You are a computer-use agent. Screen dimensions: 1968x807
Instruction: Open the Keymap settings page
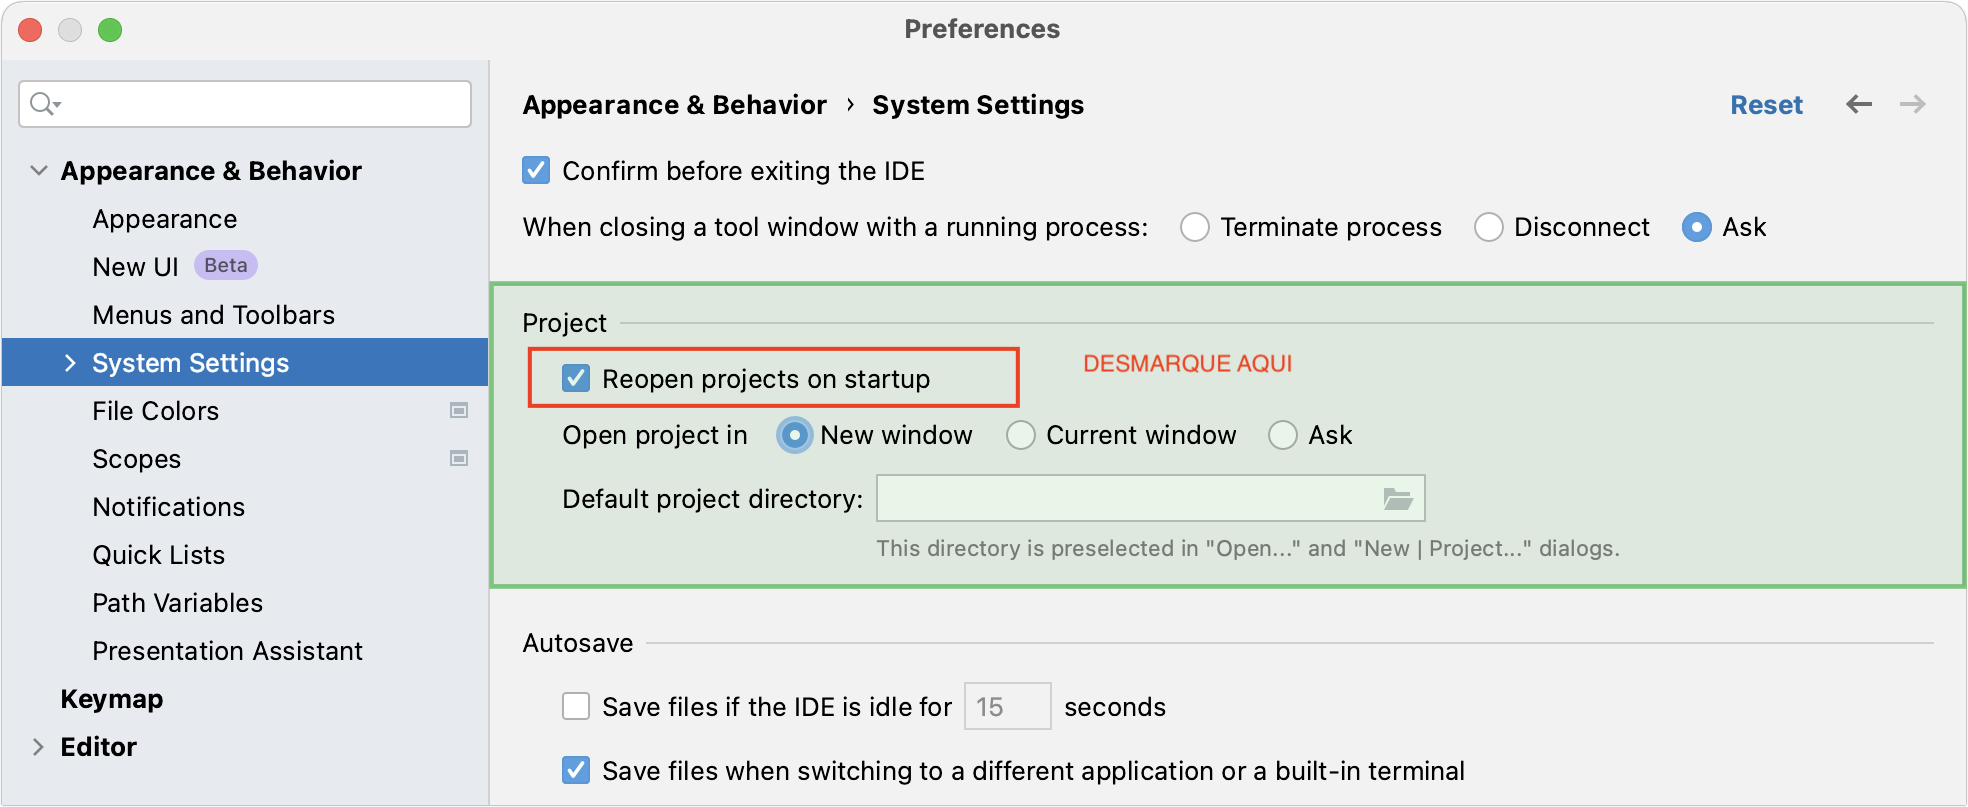point(111,699)
